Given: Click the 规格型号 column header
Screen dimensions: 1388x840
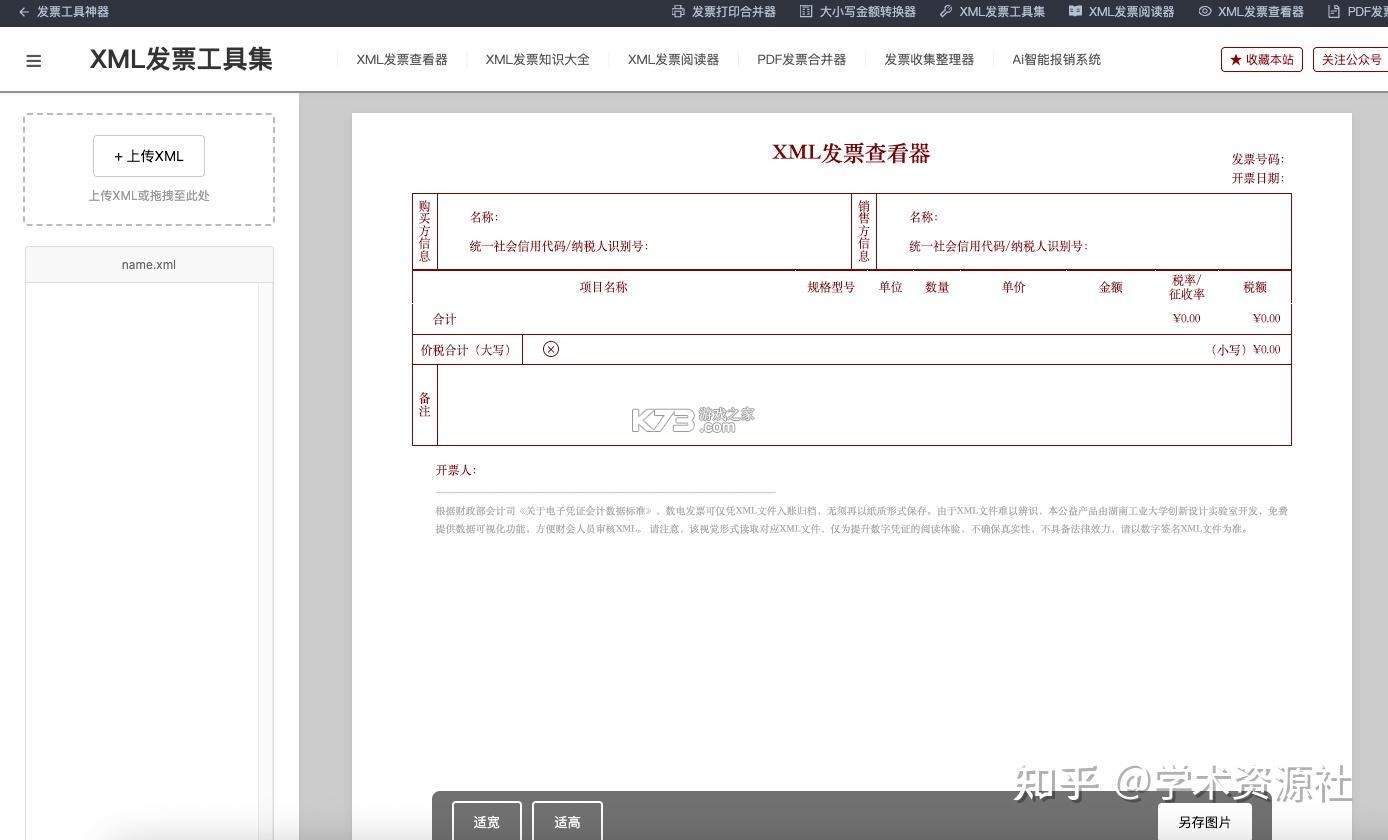Looking at the screenshot, I should tap(831, 287).
